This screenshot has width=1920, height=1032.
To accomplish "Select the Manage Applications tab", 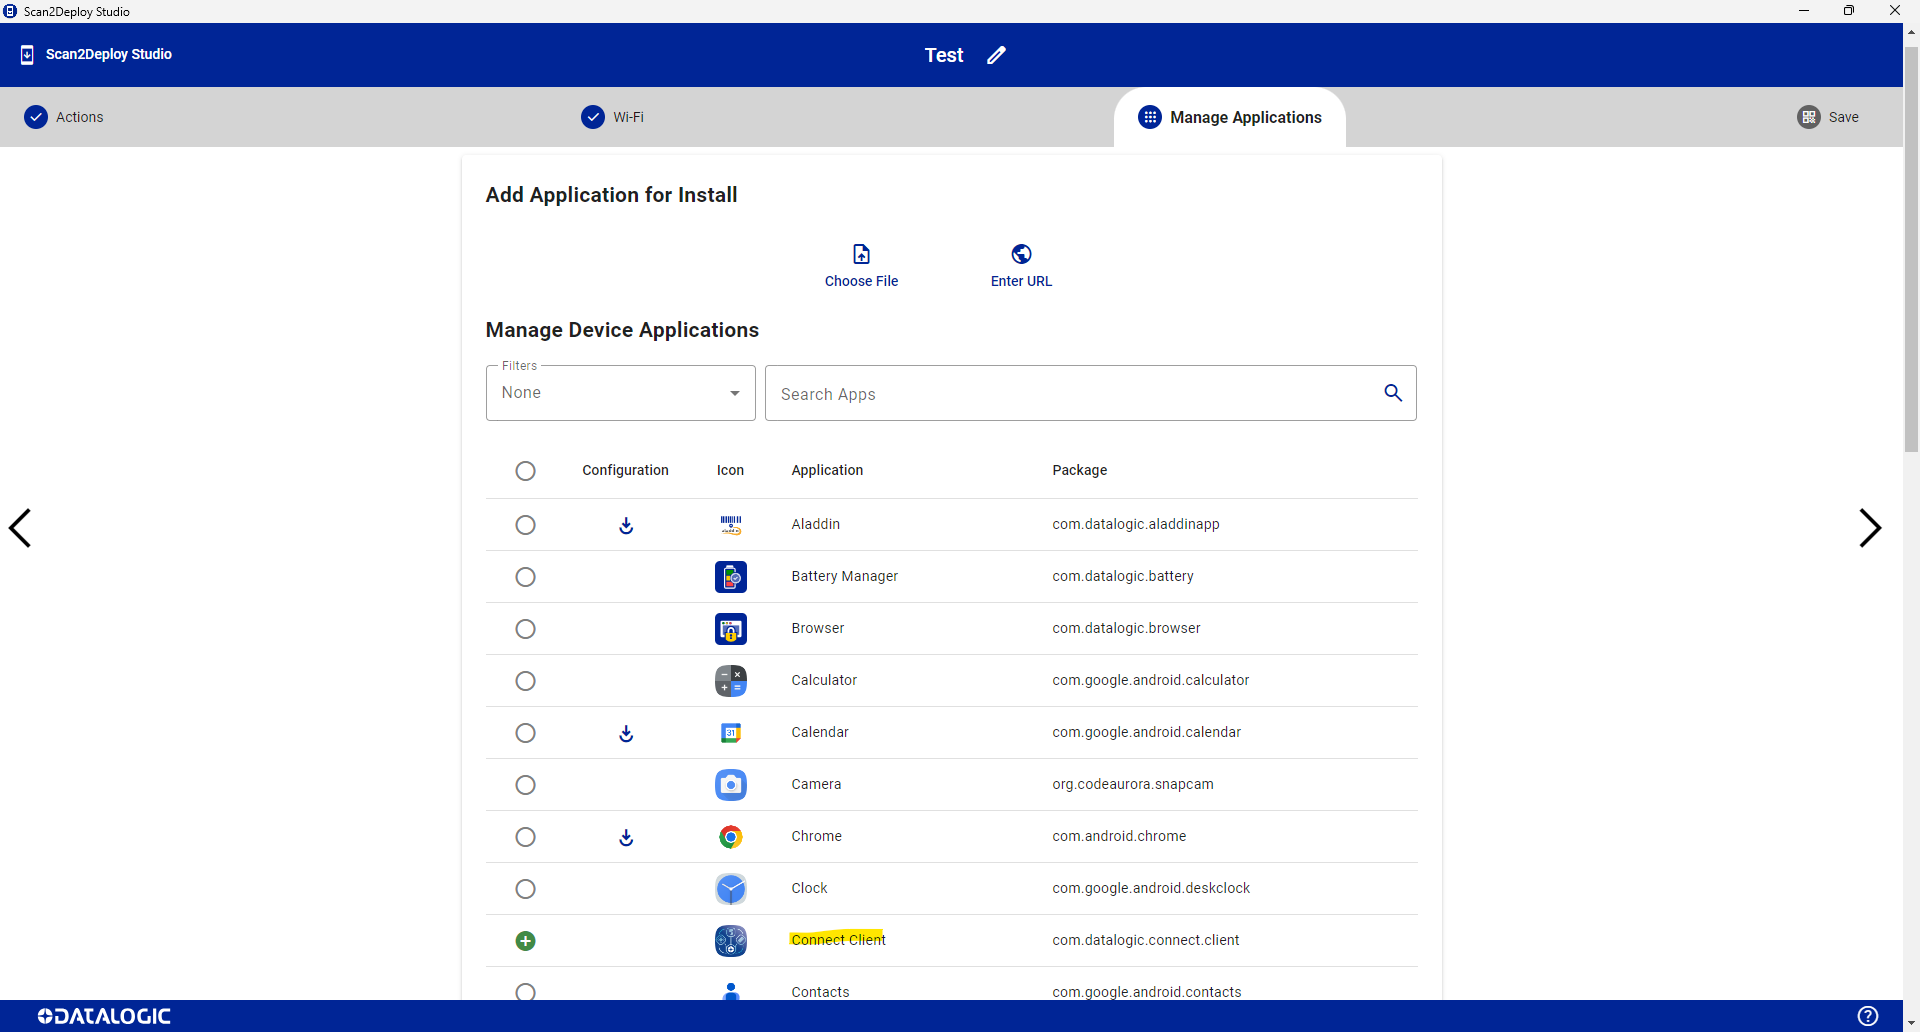I will (x=1230, y=117).
